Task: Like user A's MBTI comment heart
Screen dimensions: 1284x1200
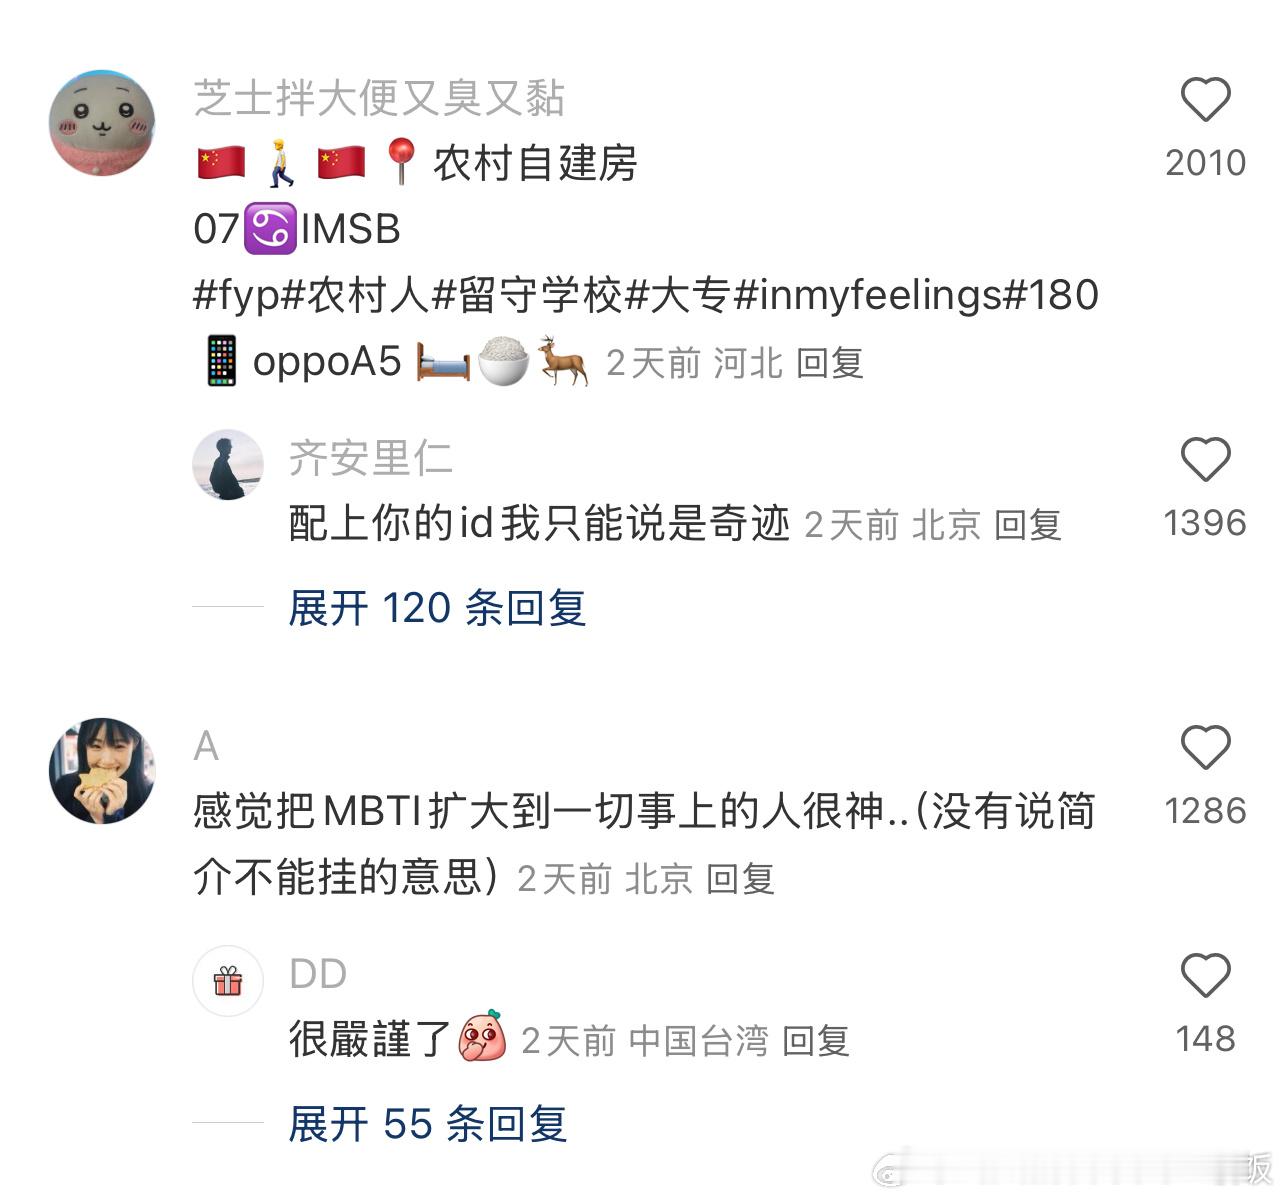Action: click(x=1205, y=748)
